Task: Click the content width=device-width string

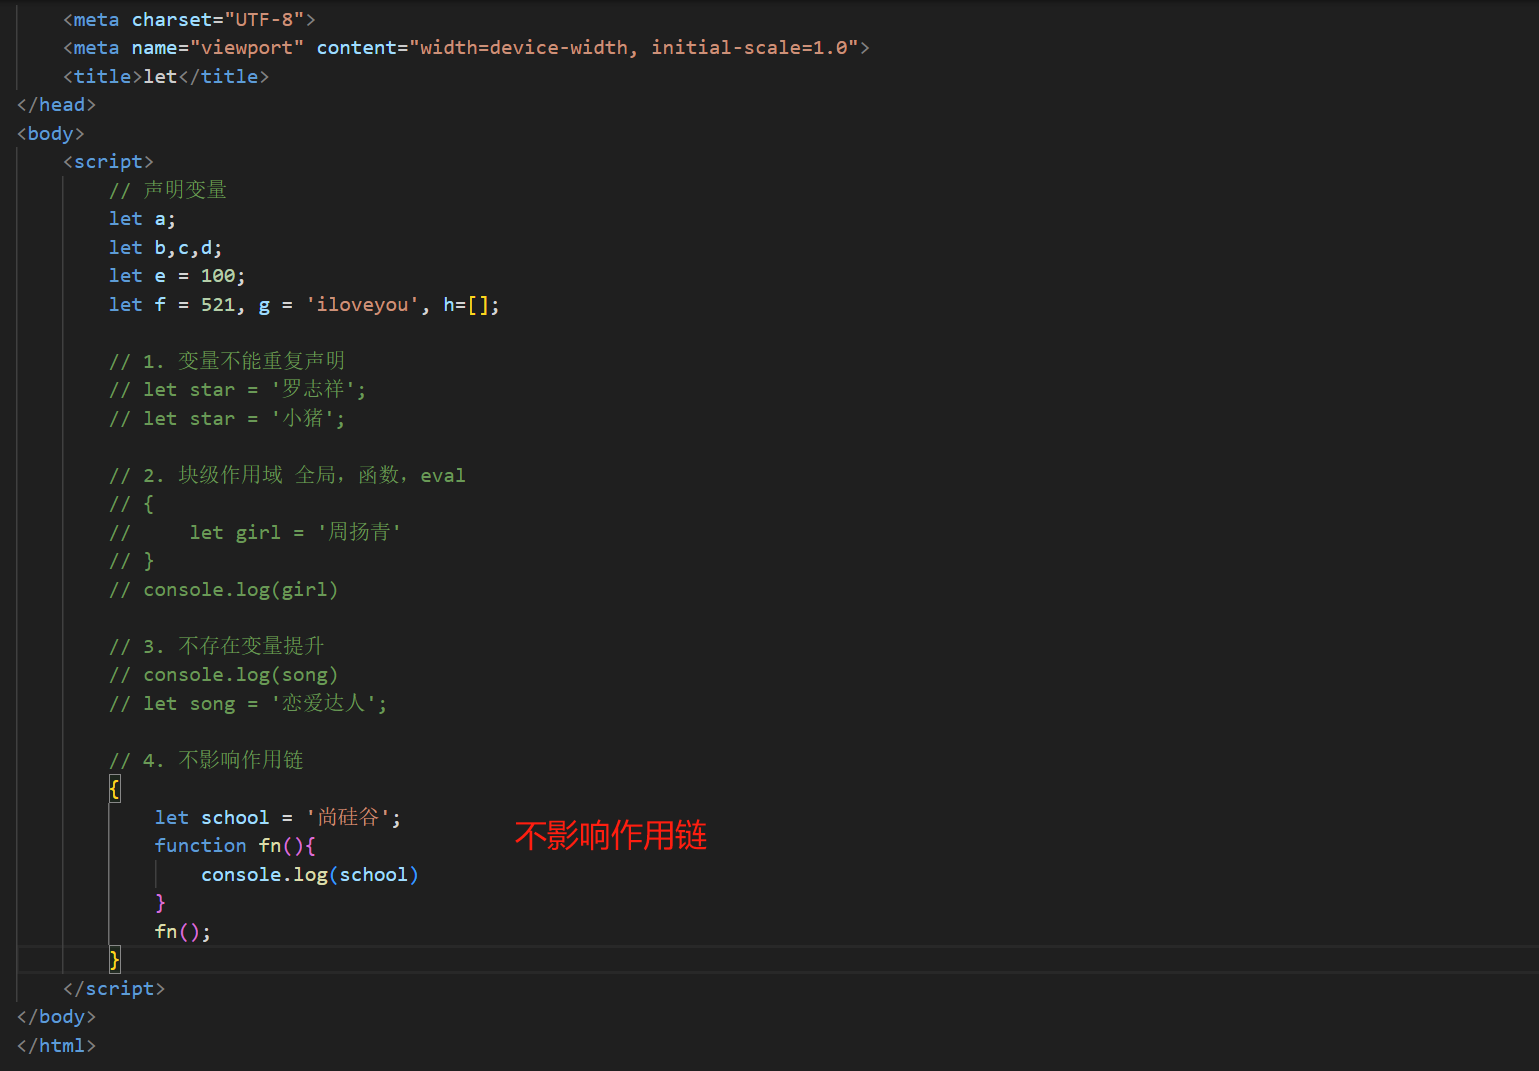Action: coord(634,48)
